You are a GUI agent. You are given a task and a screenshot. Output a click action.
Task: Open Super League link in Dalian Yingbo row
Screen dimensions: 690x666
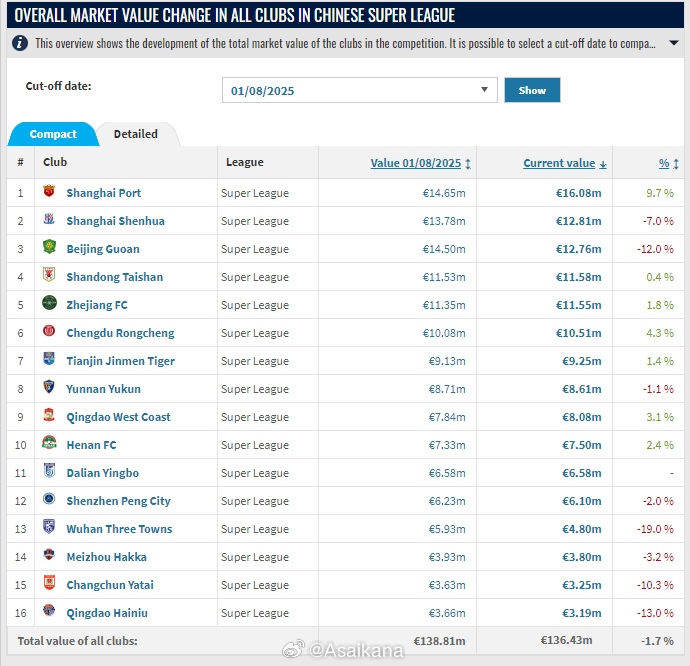pyautogui.click(x=255, y=473)
